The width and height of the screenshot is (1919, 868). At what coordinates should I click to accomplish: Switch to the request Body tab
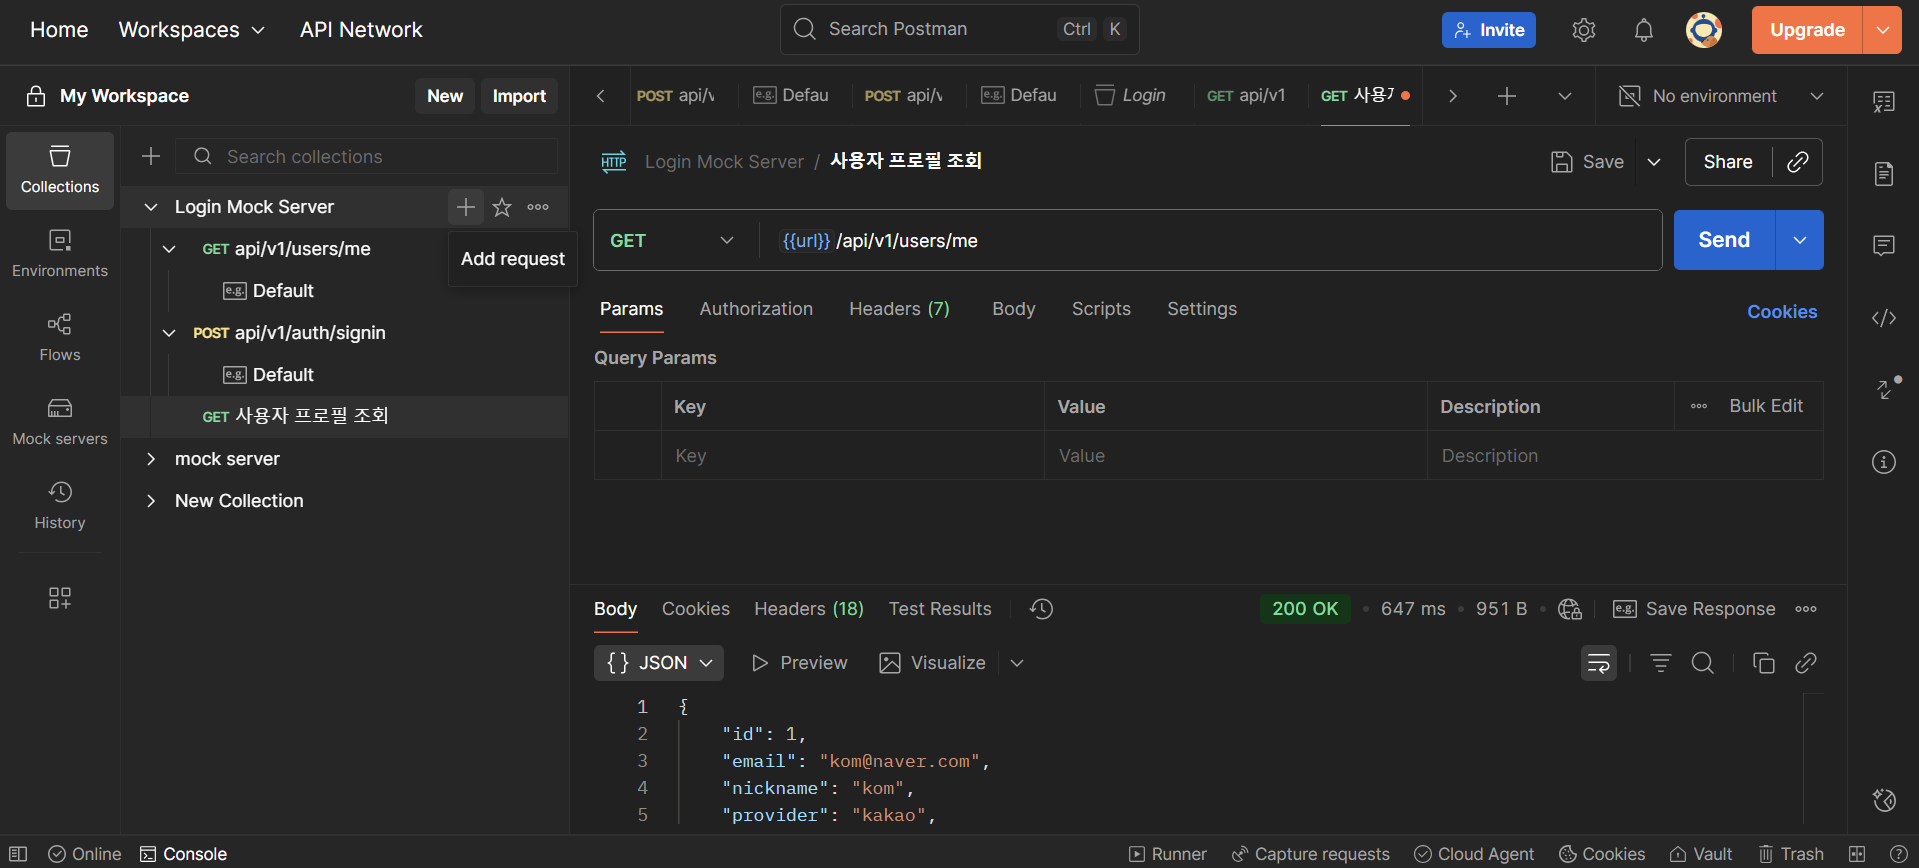(x=1013, y=309)
